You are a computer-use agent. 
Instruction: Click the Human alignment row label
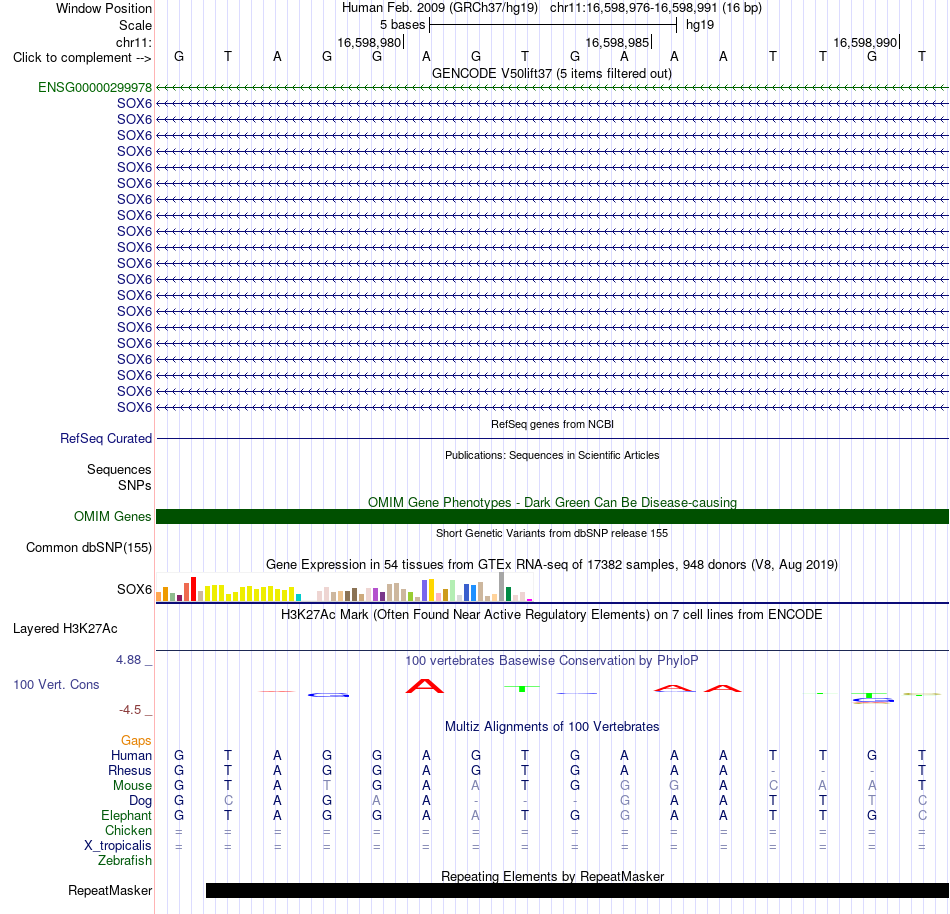pyautogui.click(x=131, y=756)
